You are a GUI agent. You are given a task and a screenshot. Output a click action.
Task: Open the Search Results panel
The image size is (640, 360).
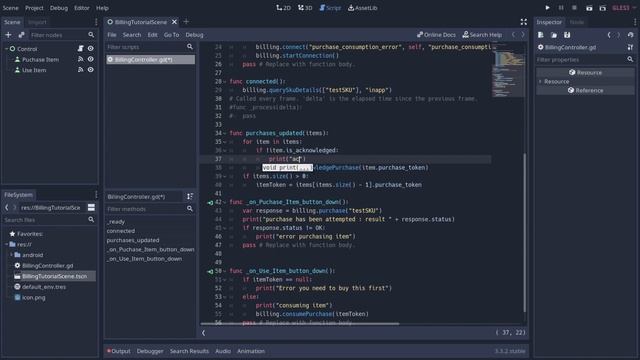click(x=189, y=351)
